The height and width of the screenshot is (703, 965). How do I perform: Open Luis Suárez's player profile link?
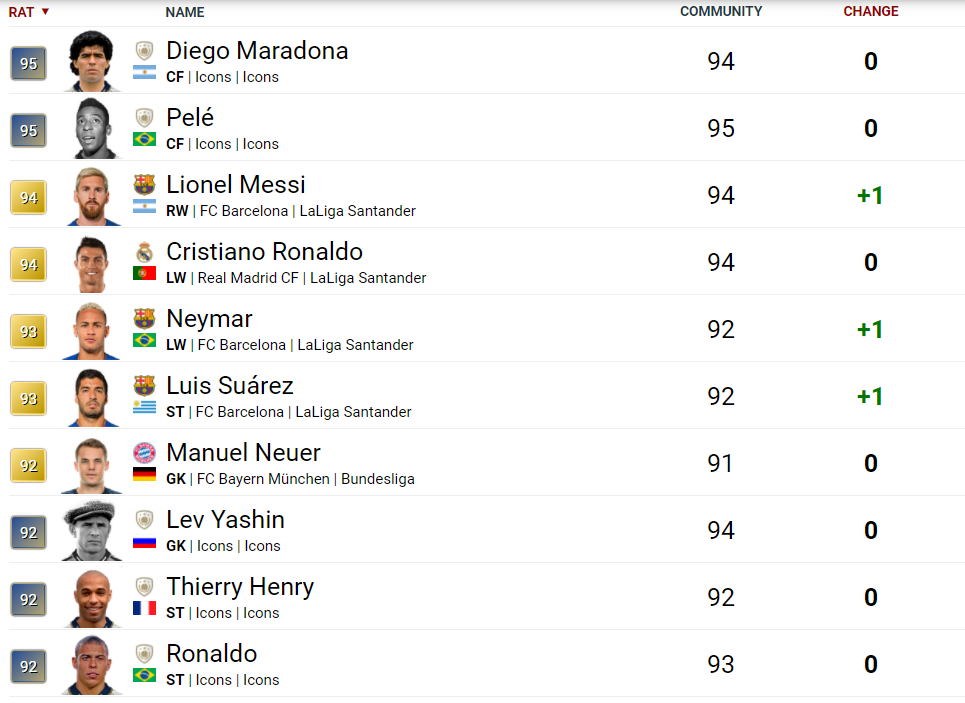[x=229, y=386]
